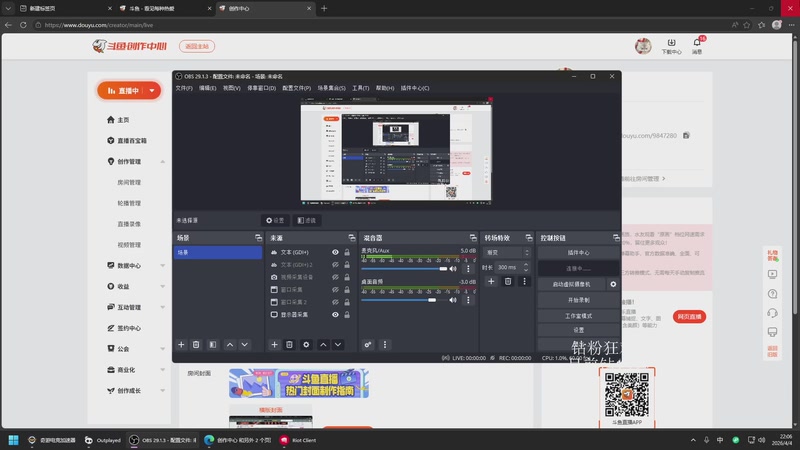Move source down with the 来源 panel down arrow

338,345
